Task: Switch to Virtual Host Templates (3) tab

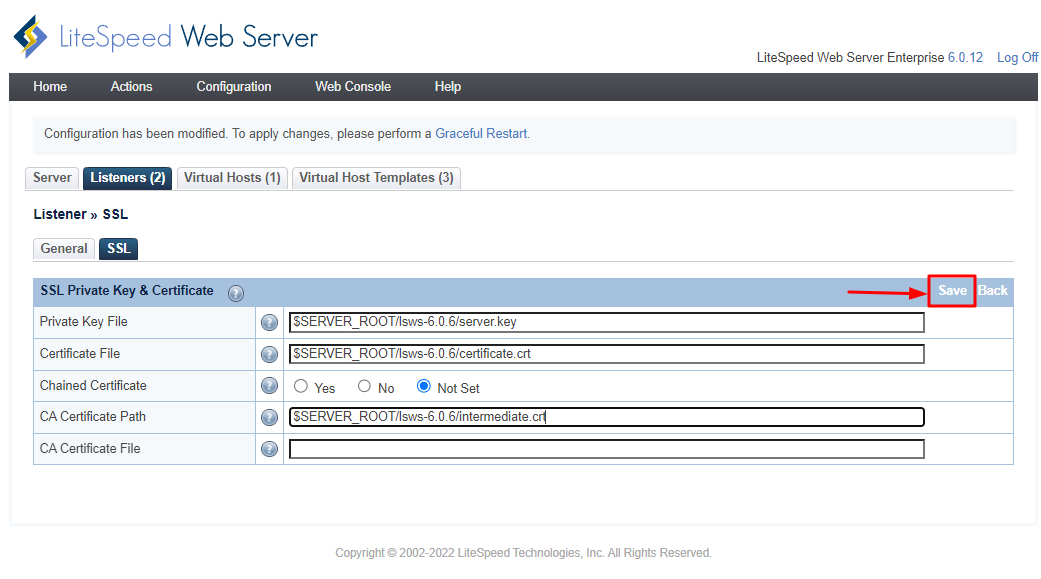Action: pyautogui.click(x=376, y=178)
